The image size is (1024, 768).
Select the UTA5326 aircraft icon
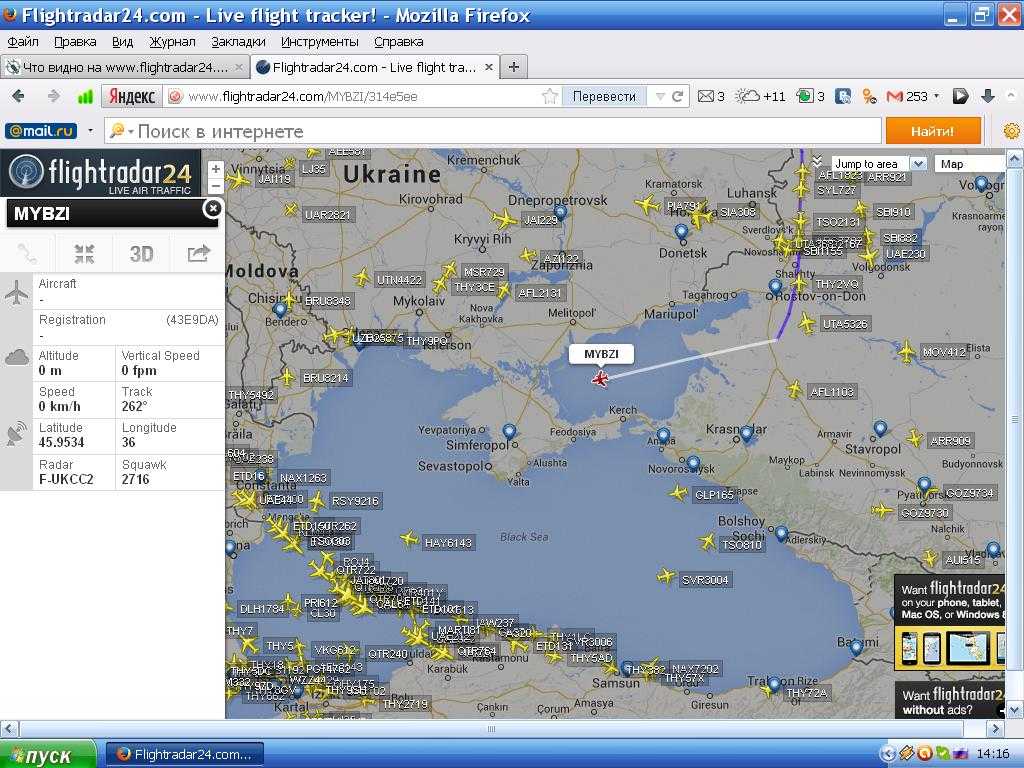pyautogui.click(x=807, y=323)
